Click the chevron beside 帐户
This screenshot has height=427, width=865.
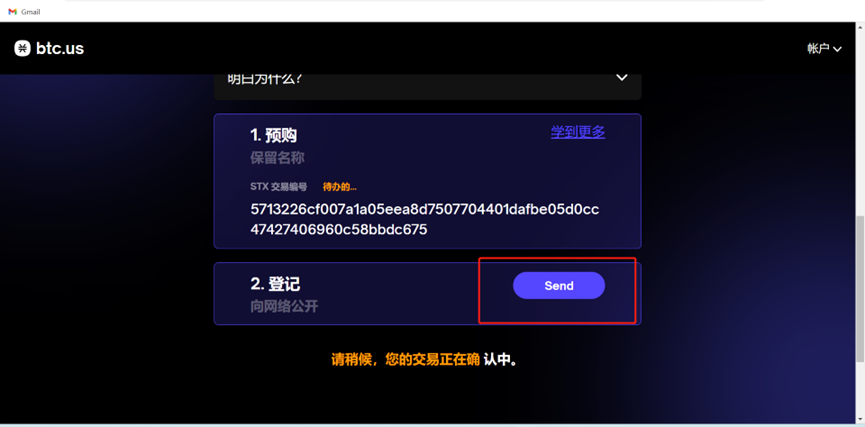coord(837,49)
